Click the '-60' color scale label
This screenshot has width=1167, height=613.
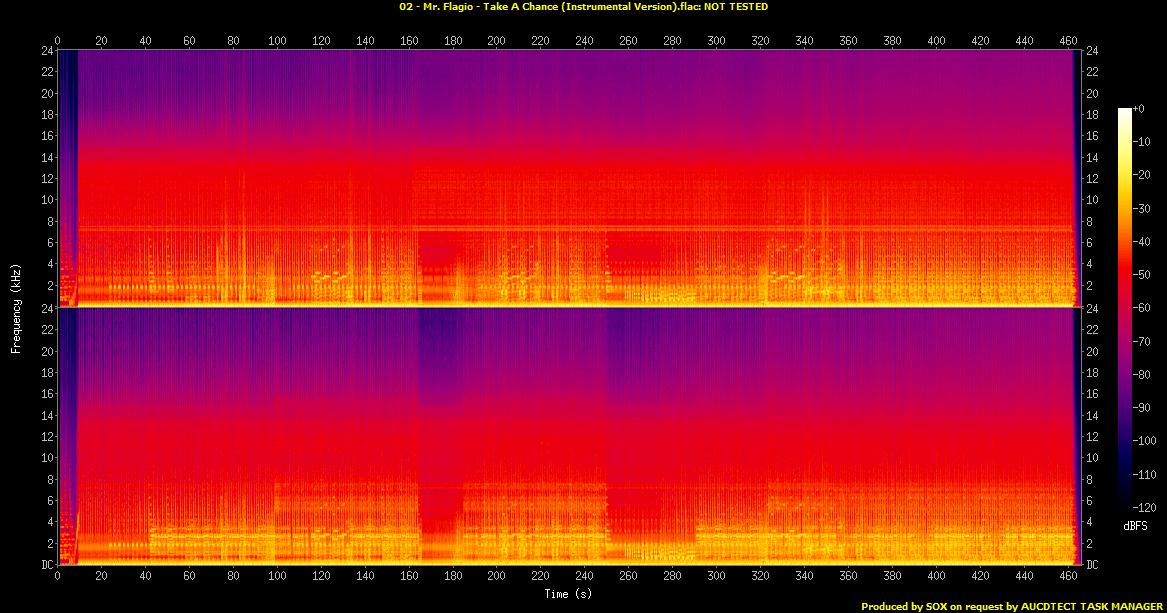point(1142,308)
